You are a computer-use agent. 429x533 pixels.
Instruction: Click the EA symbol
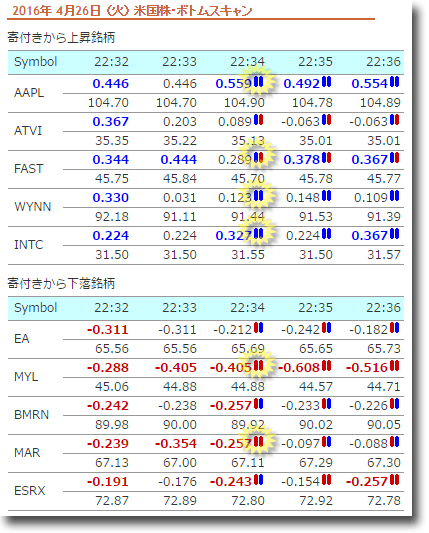pos(21,339)
